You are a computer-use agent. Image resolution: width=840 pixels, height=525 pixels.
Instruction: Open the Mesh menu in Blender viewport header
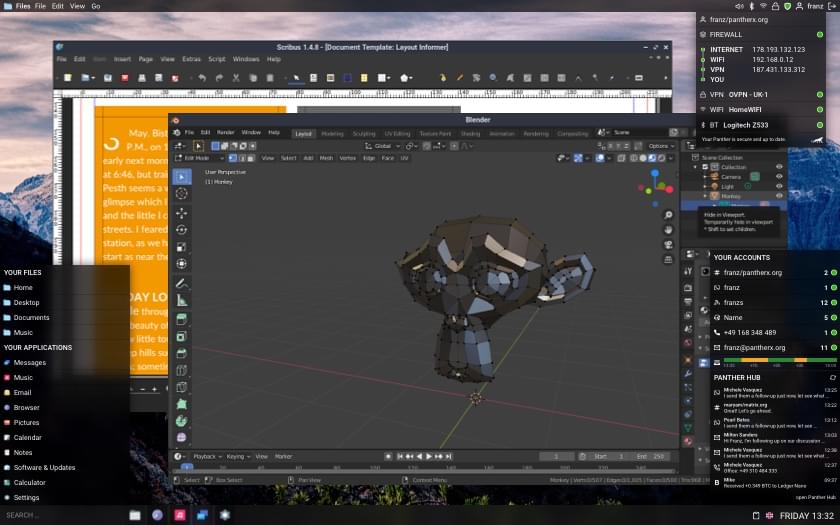click(x=326, y=158)
